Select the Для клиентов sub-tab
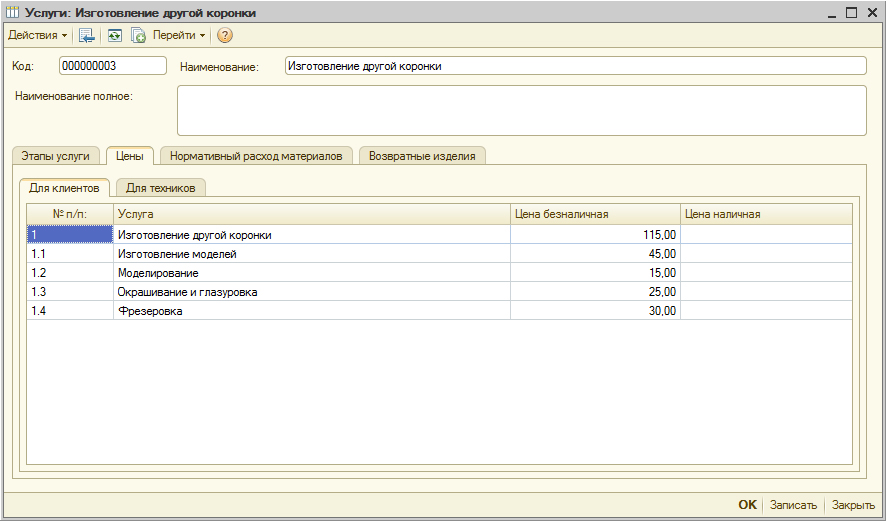 65,188
